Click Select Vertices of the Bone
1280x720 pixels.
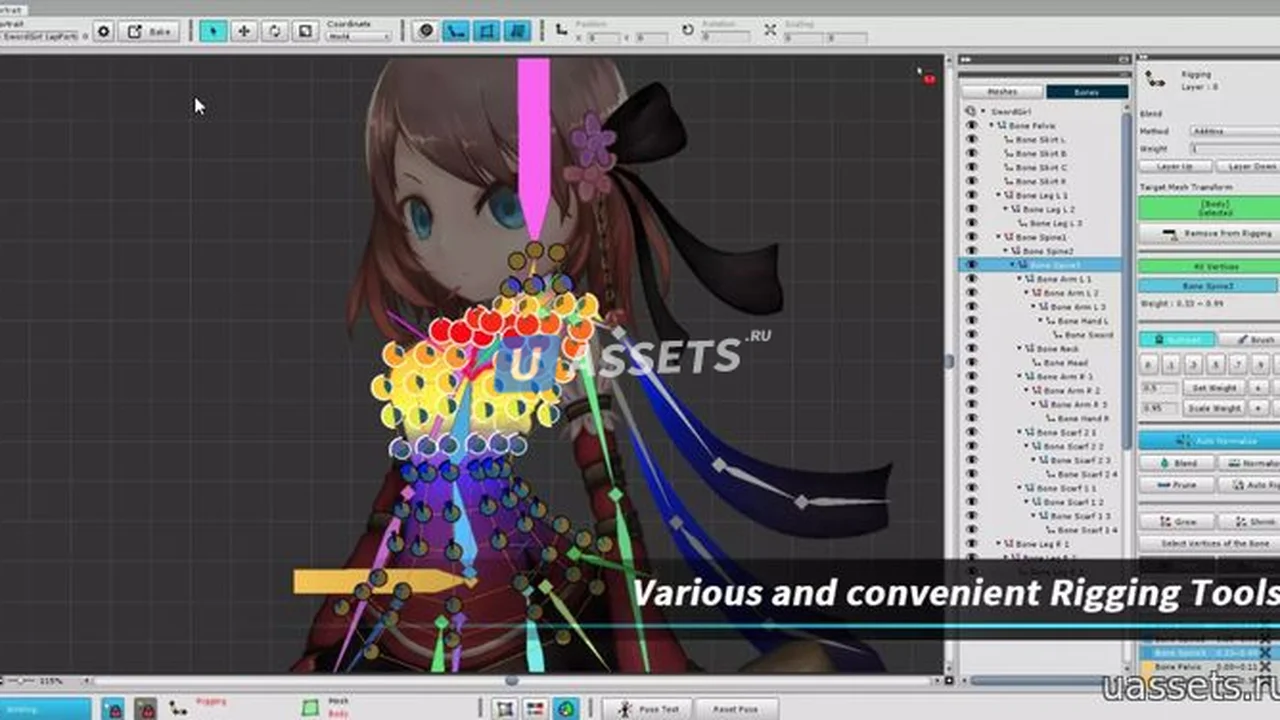click(x=1209, y=543)
